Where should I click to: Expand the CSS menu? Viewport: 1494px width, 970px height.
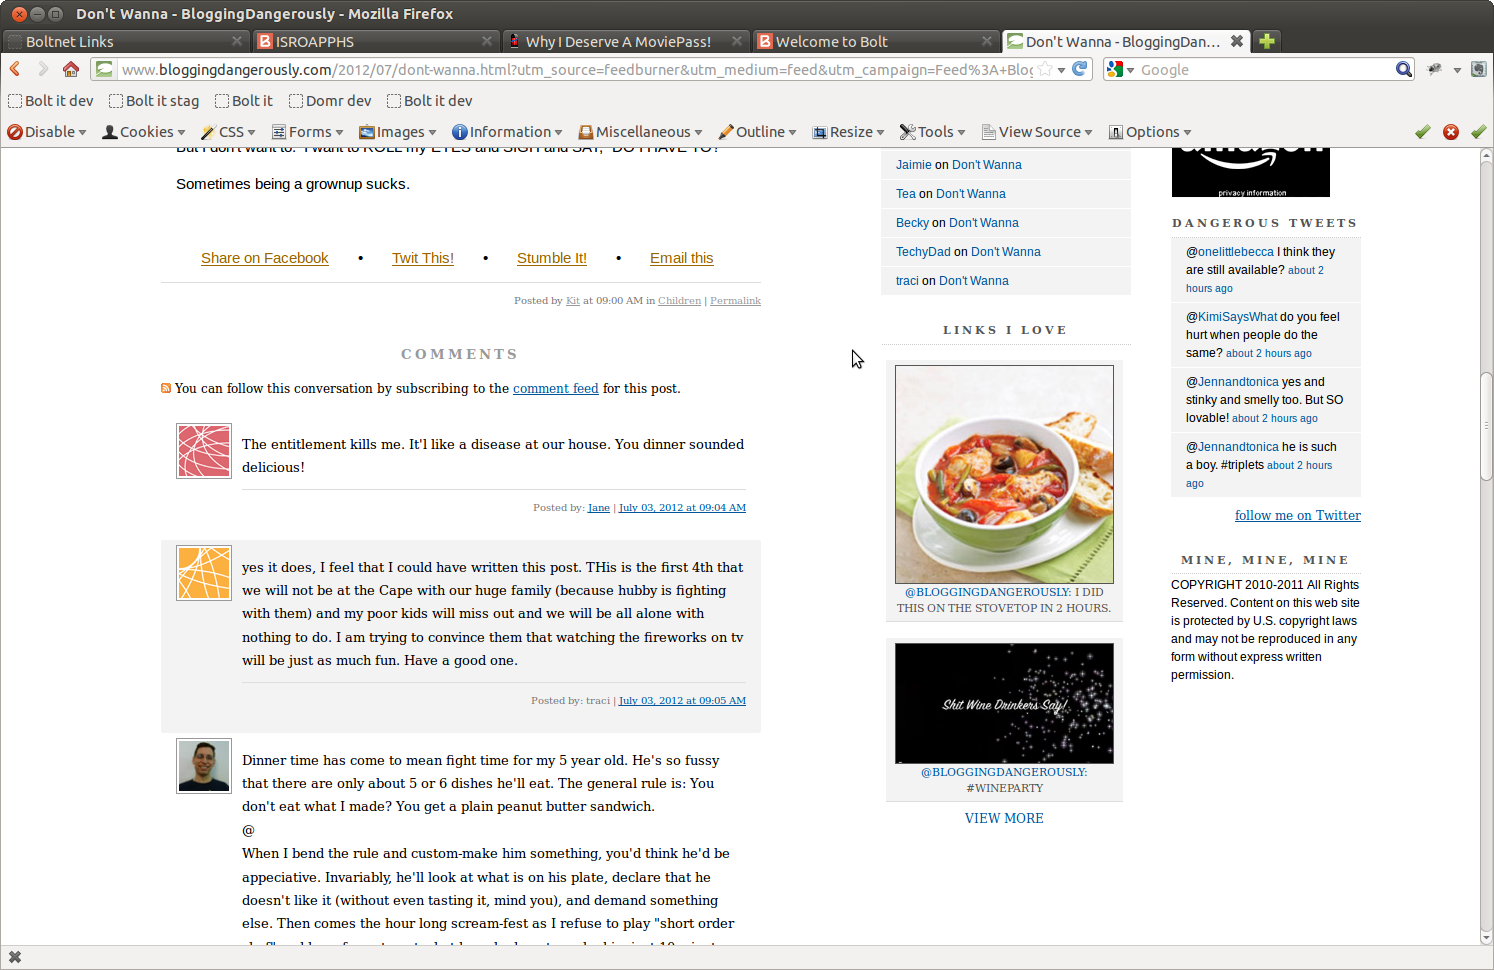pos(228,132)
